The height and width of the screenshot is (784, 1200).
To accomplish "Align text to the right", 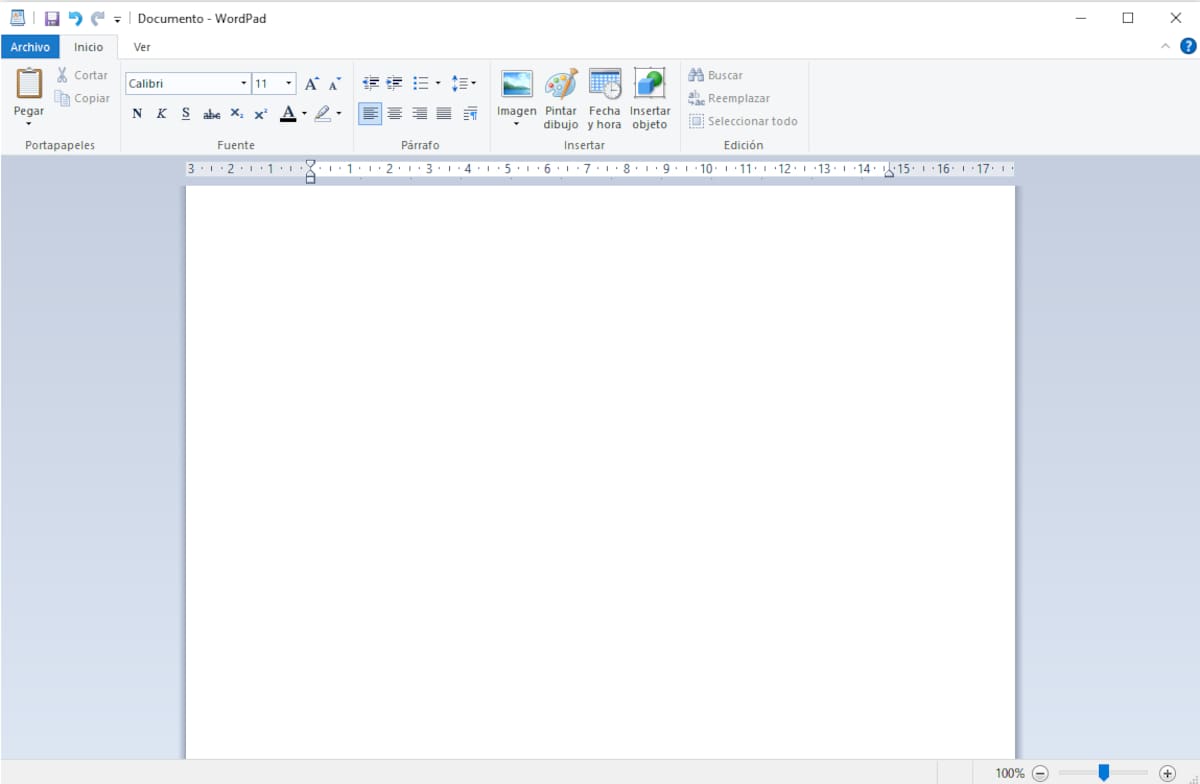I will pyautogui.click(x=420, y=114).
